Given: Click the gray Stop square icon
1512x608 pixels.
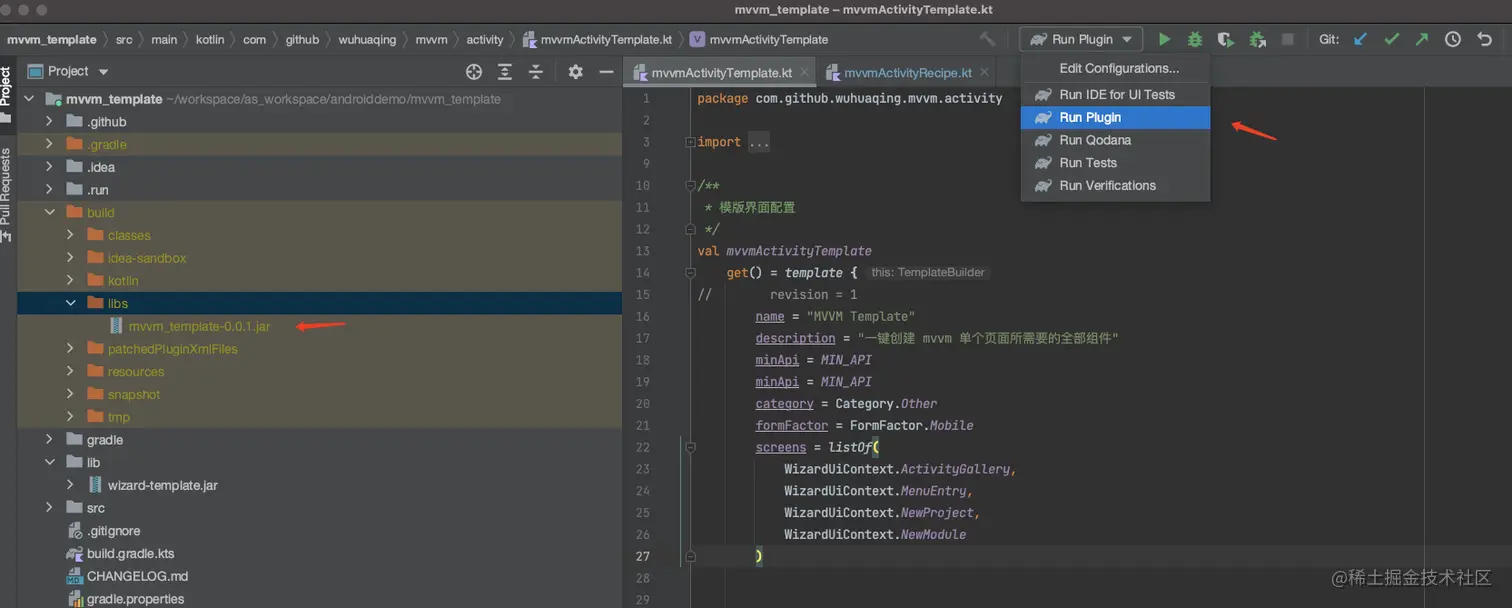Looking at the screenshot, I should click(1288, 39).
